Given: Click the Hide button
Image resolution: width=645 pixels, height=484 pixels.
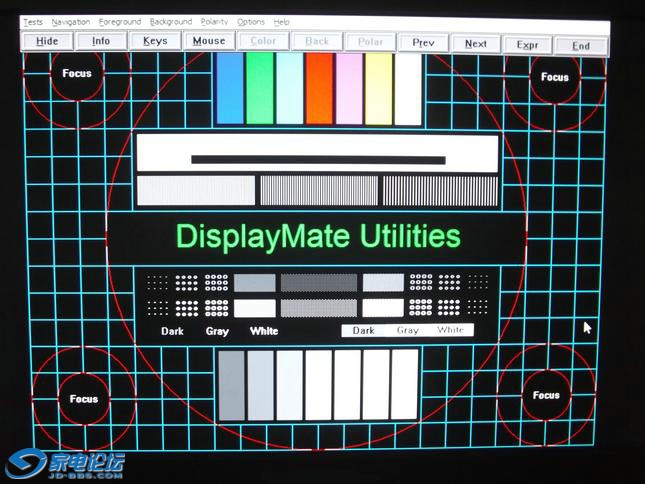Looking at the screenshot, I should 48,41.
